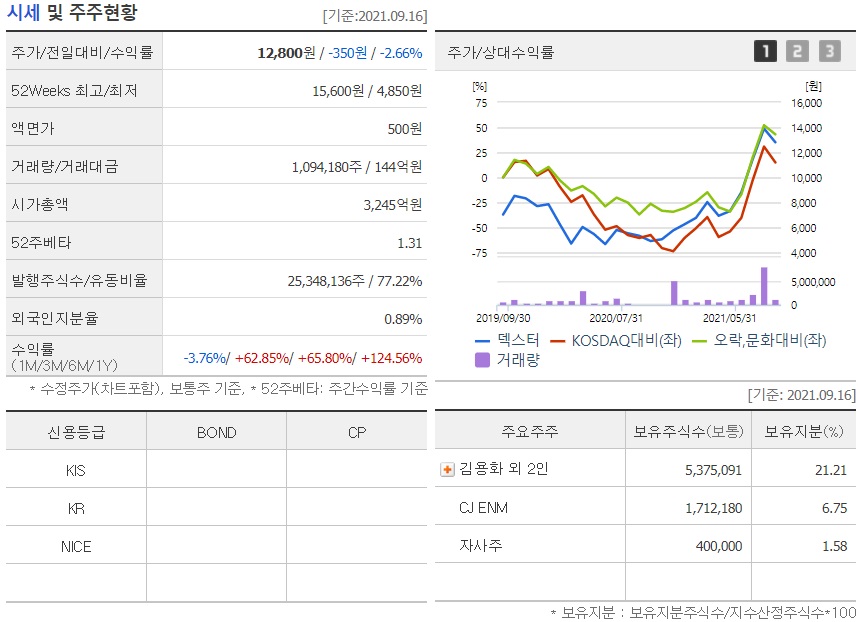
Task: Select the 52주베타 label
Action: (41, 242)
